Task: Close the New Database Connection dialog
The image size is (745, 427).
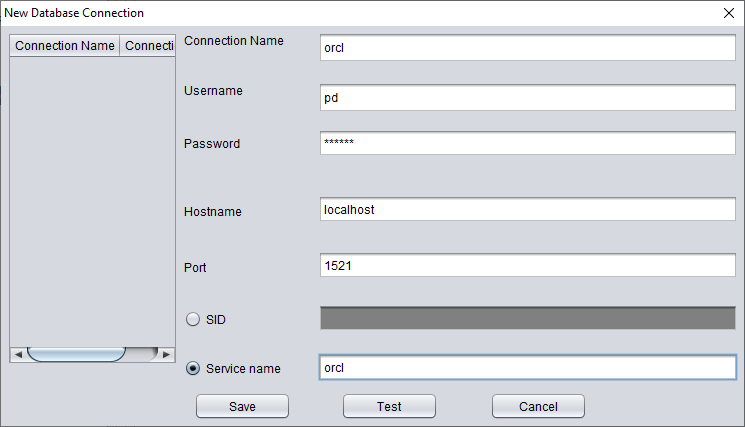Action: click(729, 13)
